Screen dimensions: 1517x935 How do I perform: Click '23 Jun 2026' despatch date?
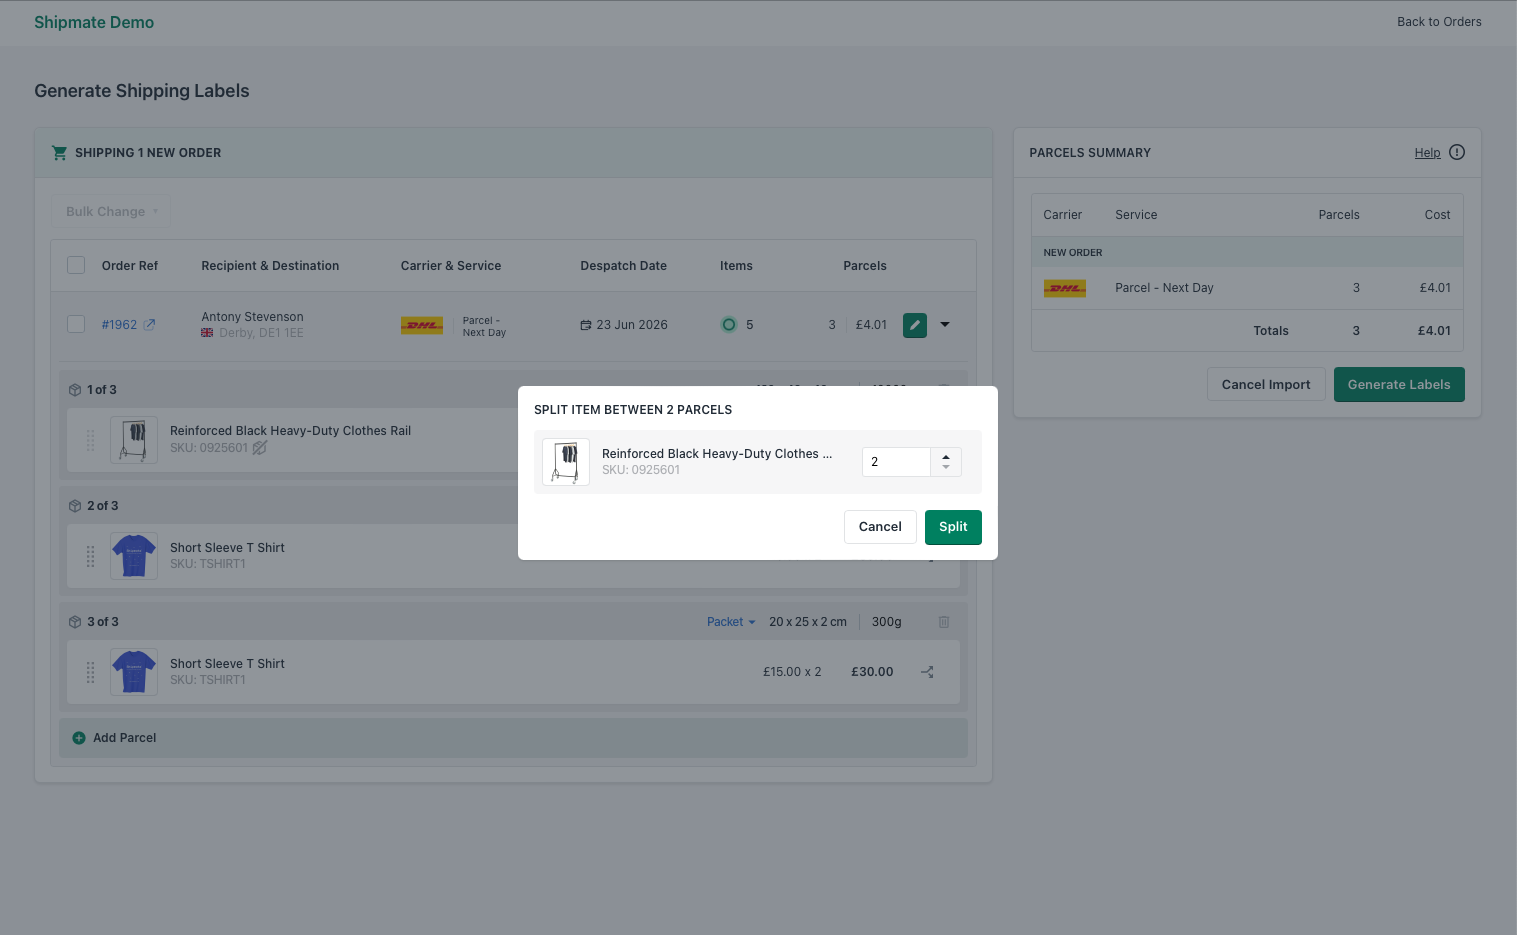[x=632, y=325]
